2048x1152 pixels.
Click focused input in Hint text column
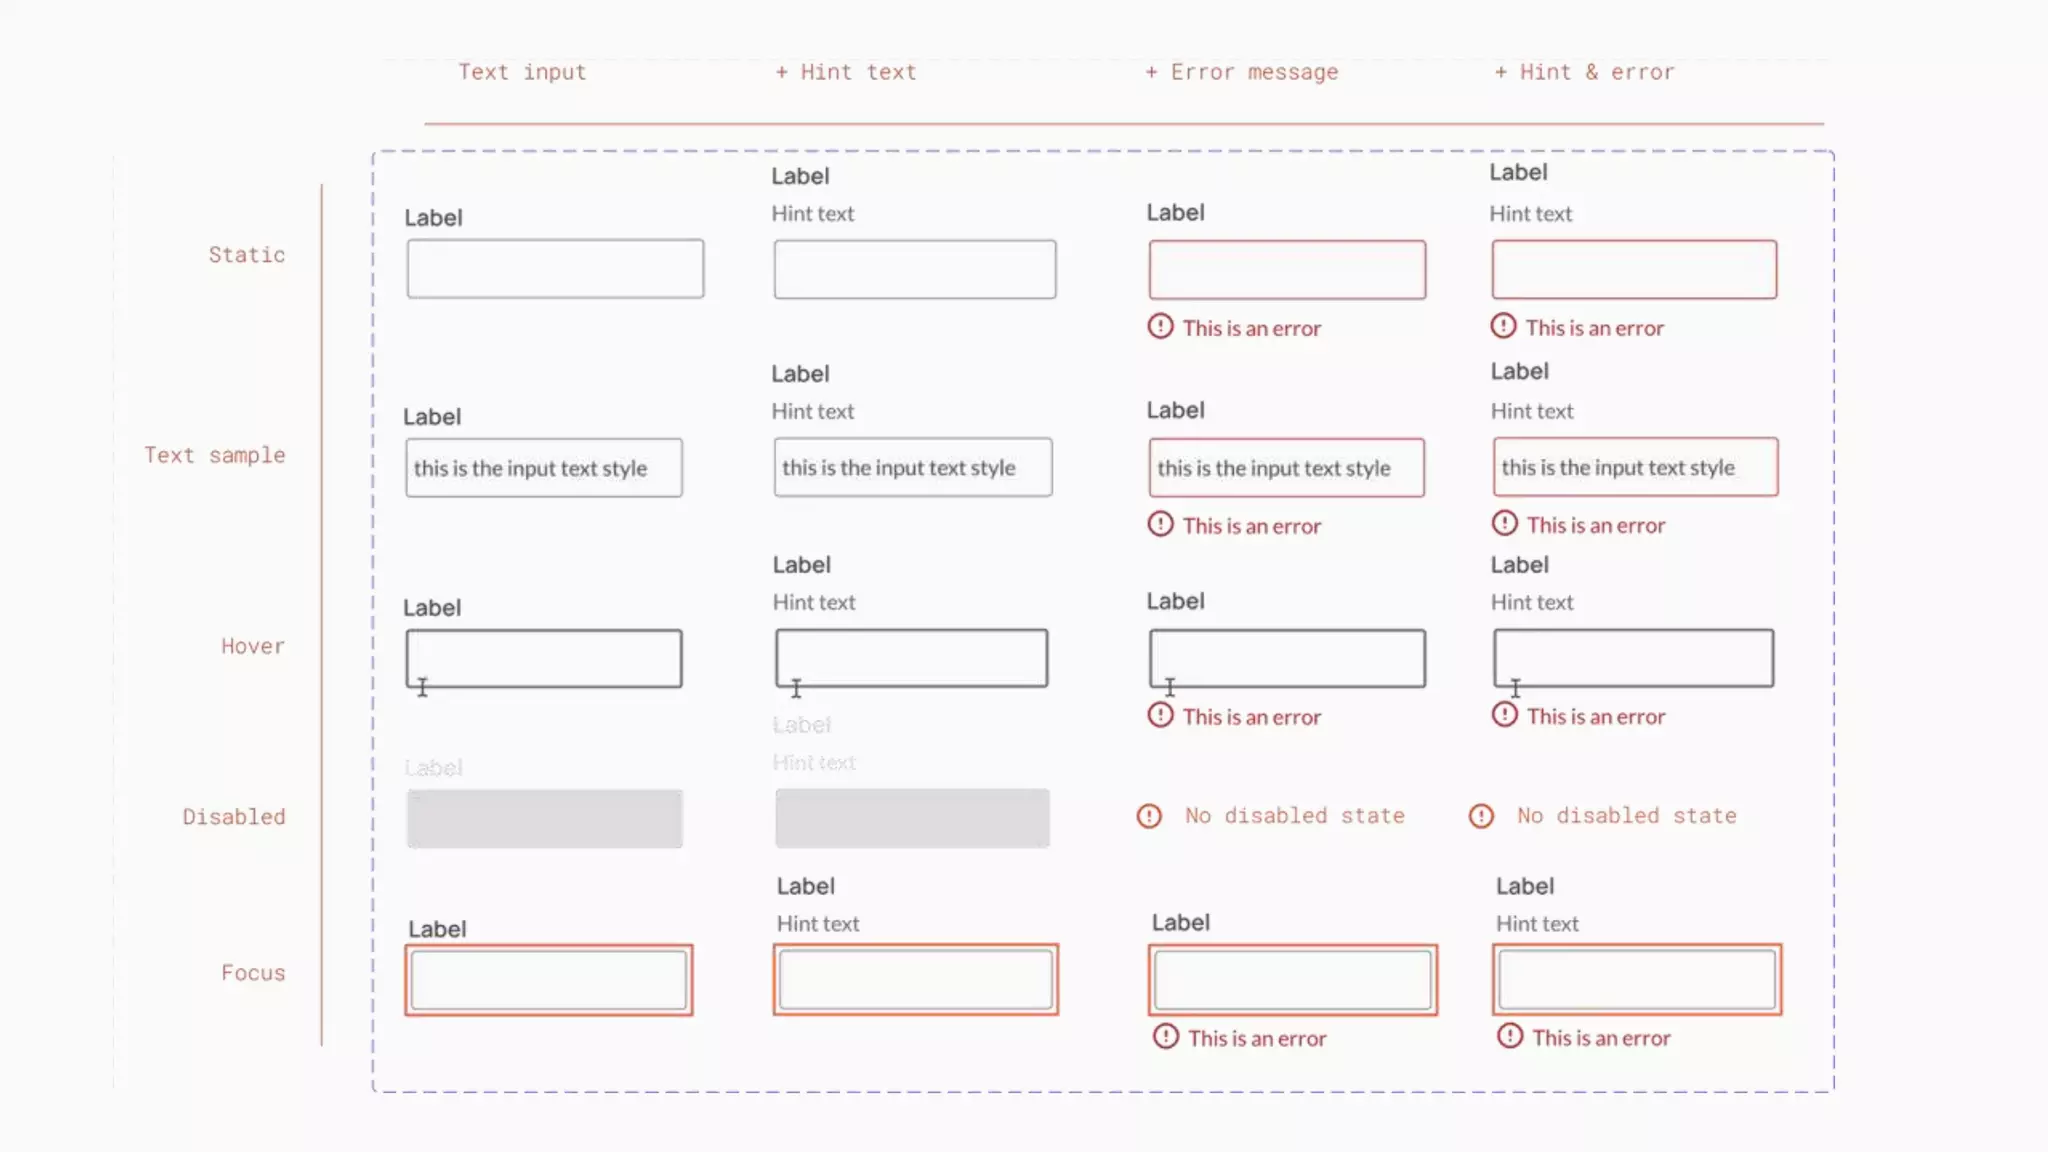click(x=915, y=980)
